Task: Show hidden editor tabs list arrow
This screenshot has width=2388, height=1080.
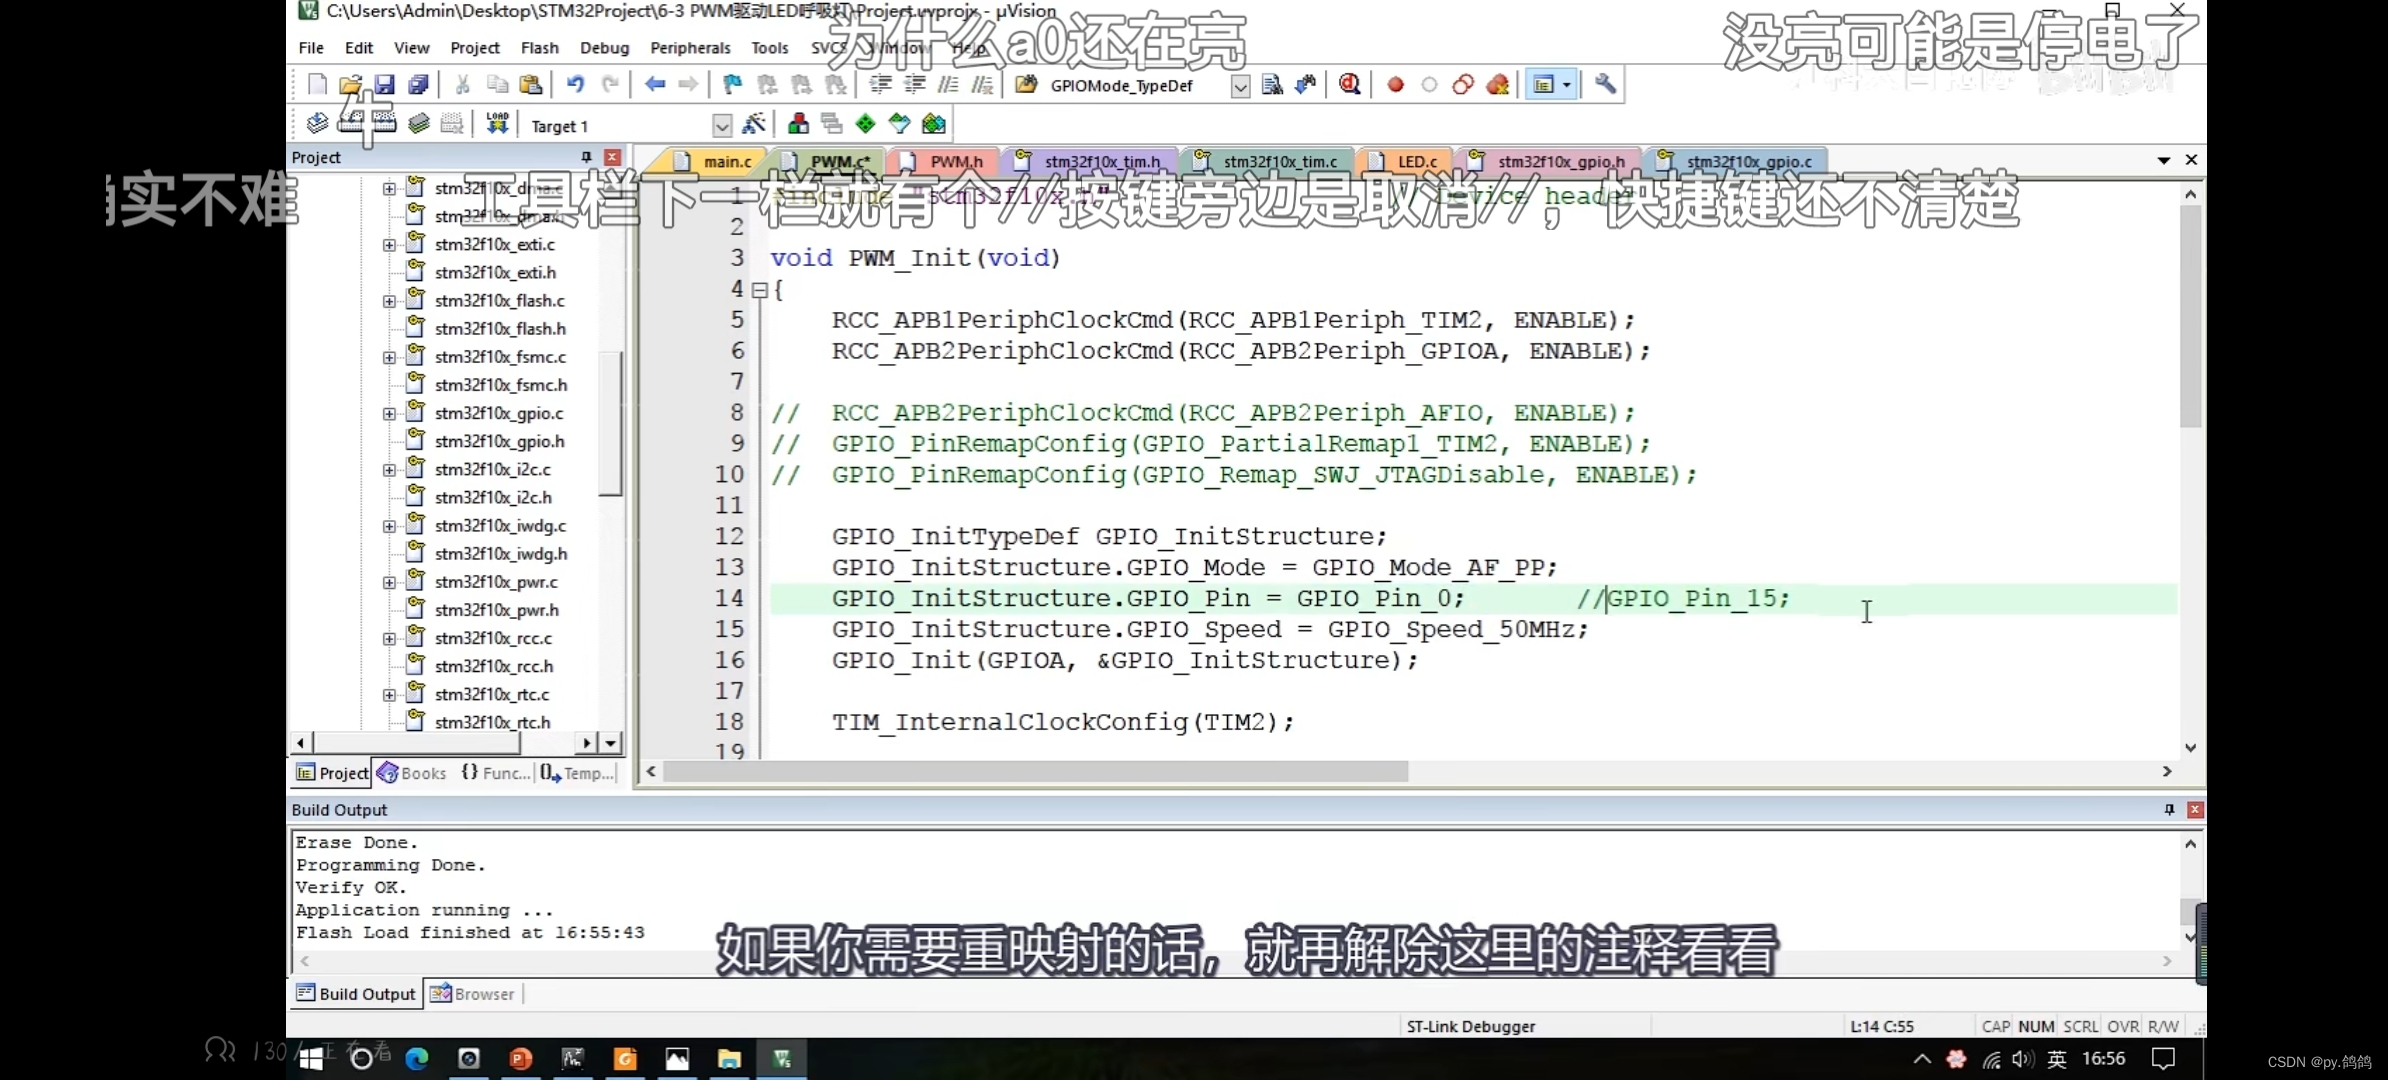Action: [x=2163, y=160]
